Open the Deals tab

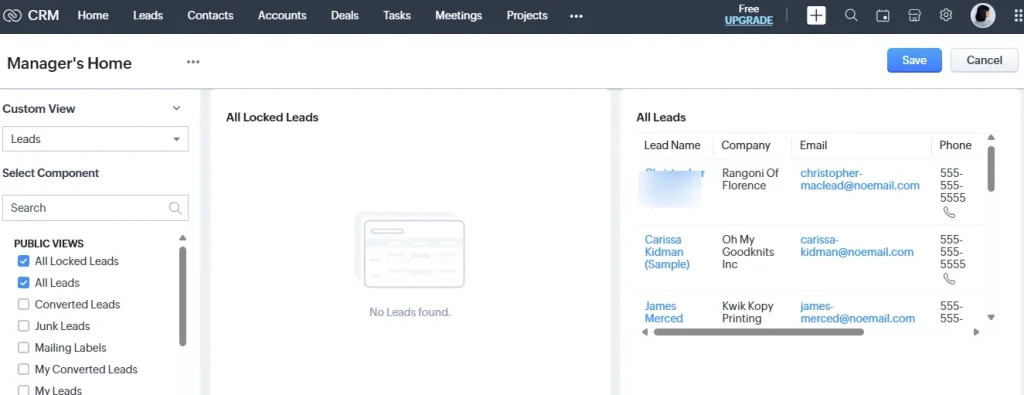point(345,15)
